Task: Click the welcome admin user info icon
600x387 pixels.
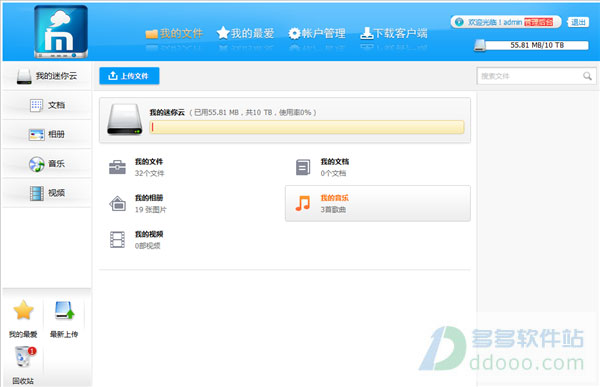Action: click(459, 22)
